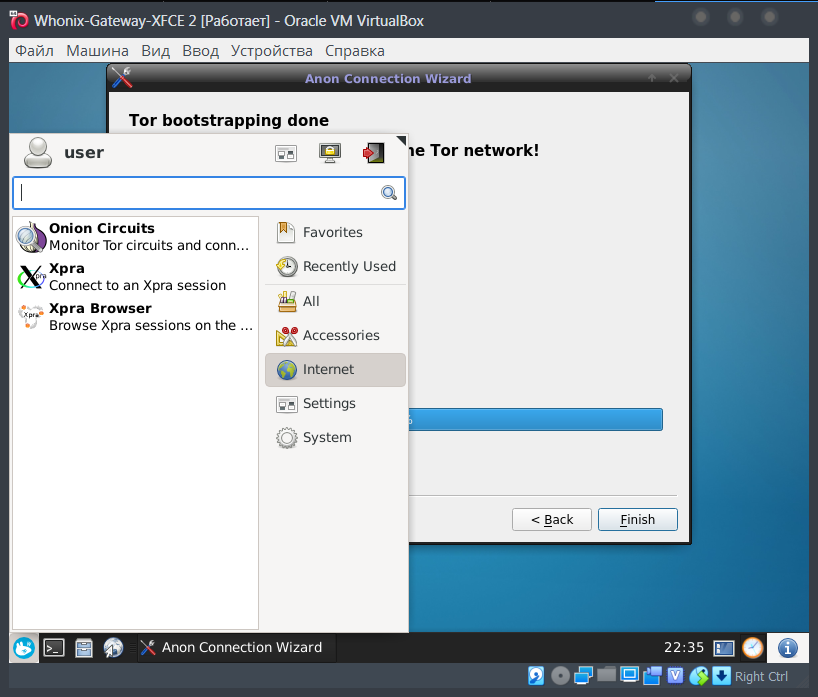818x697 pixels.
Task: Select the Favorites category
Action: [x=332, y=232]
